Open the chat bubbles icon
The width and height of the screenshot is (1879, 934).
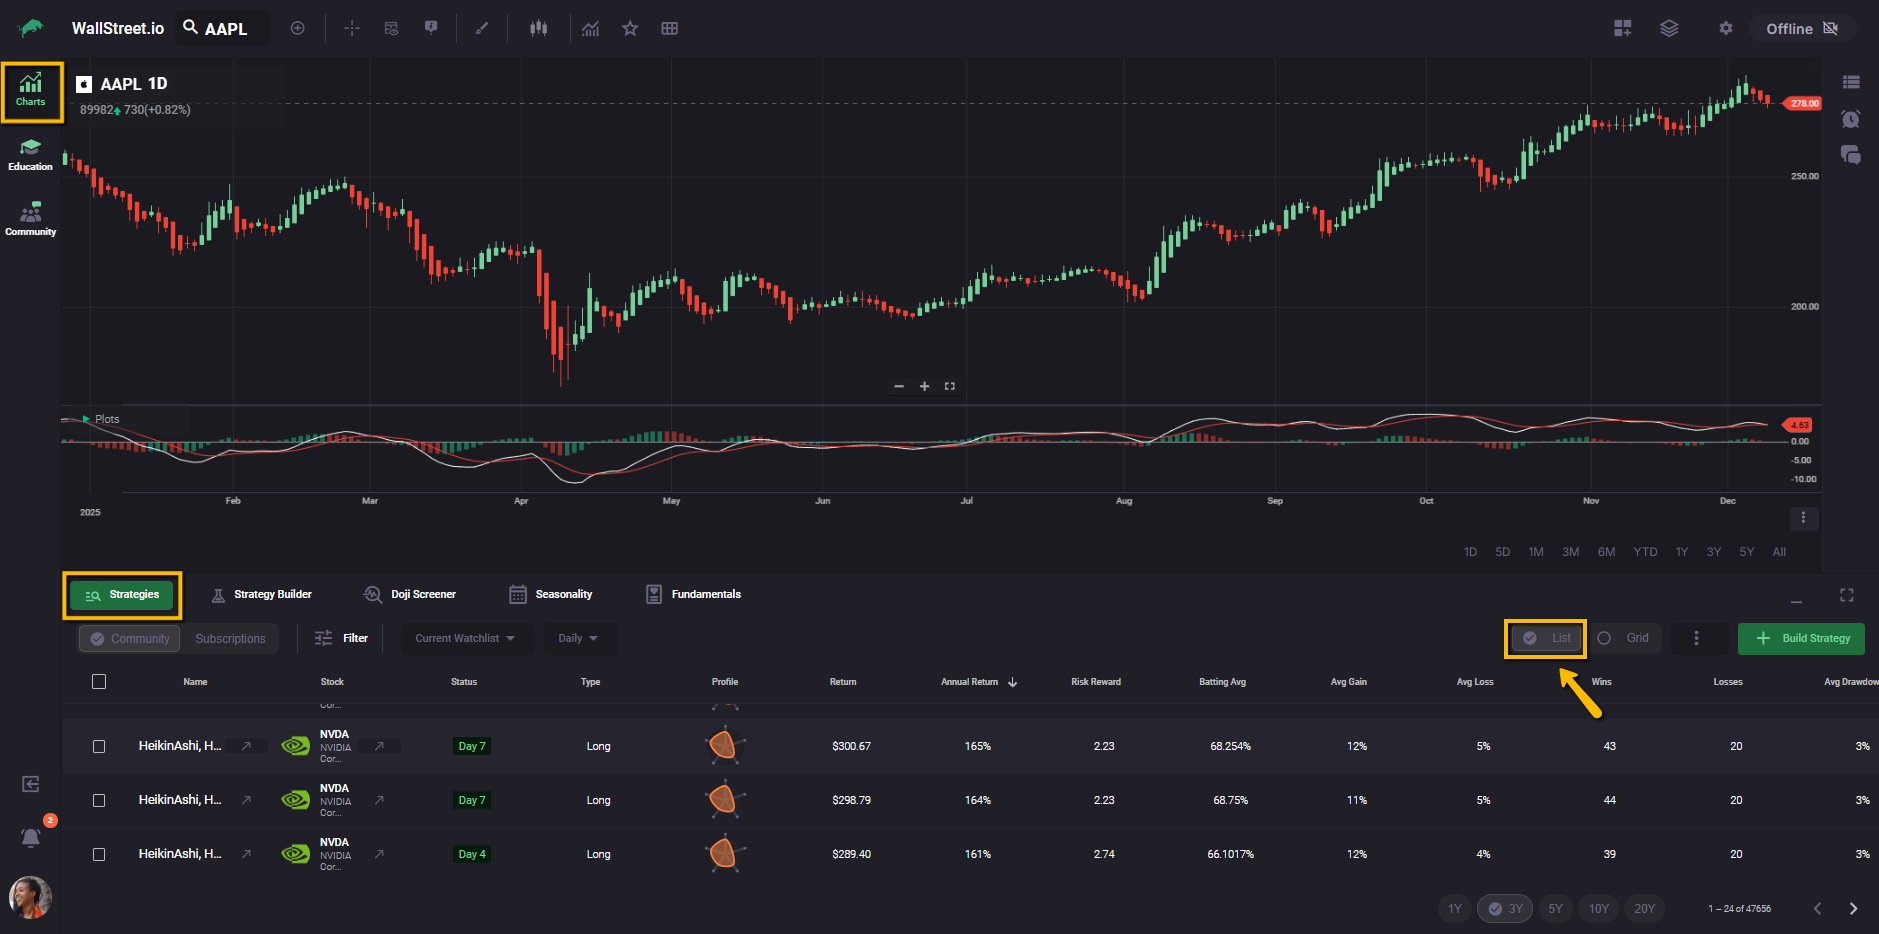pos(1850,155)
